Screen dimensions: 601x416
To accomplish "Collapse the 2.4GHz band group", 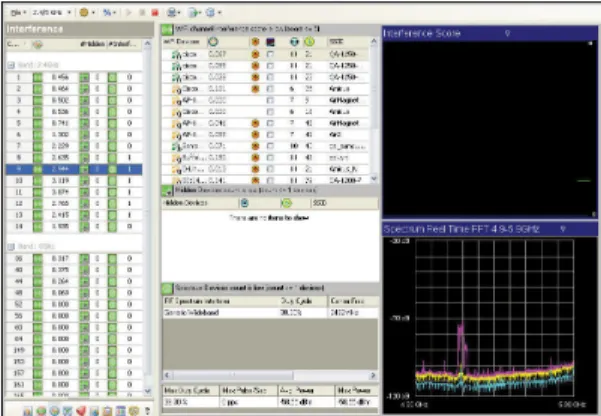I will click(x=11, y=65).
